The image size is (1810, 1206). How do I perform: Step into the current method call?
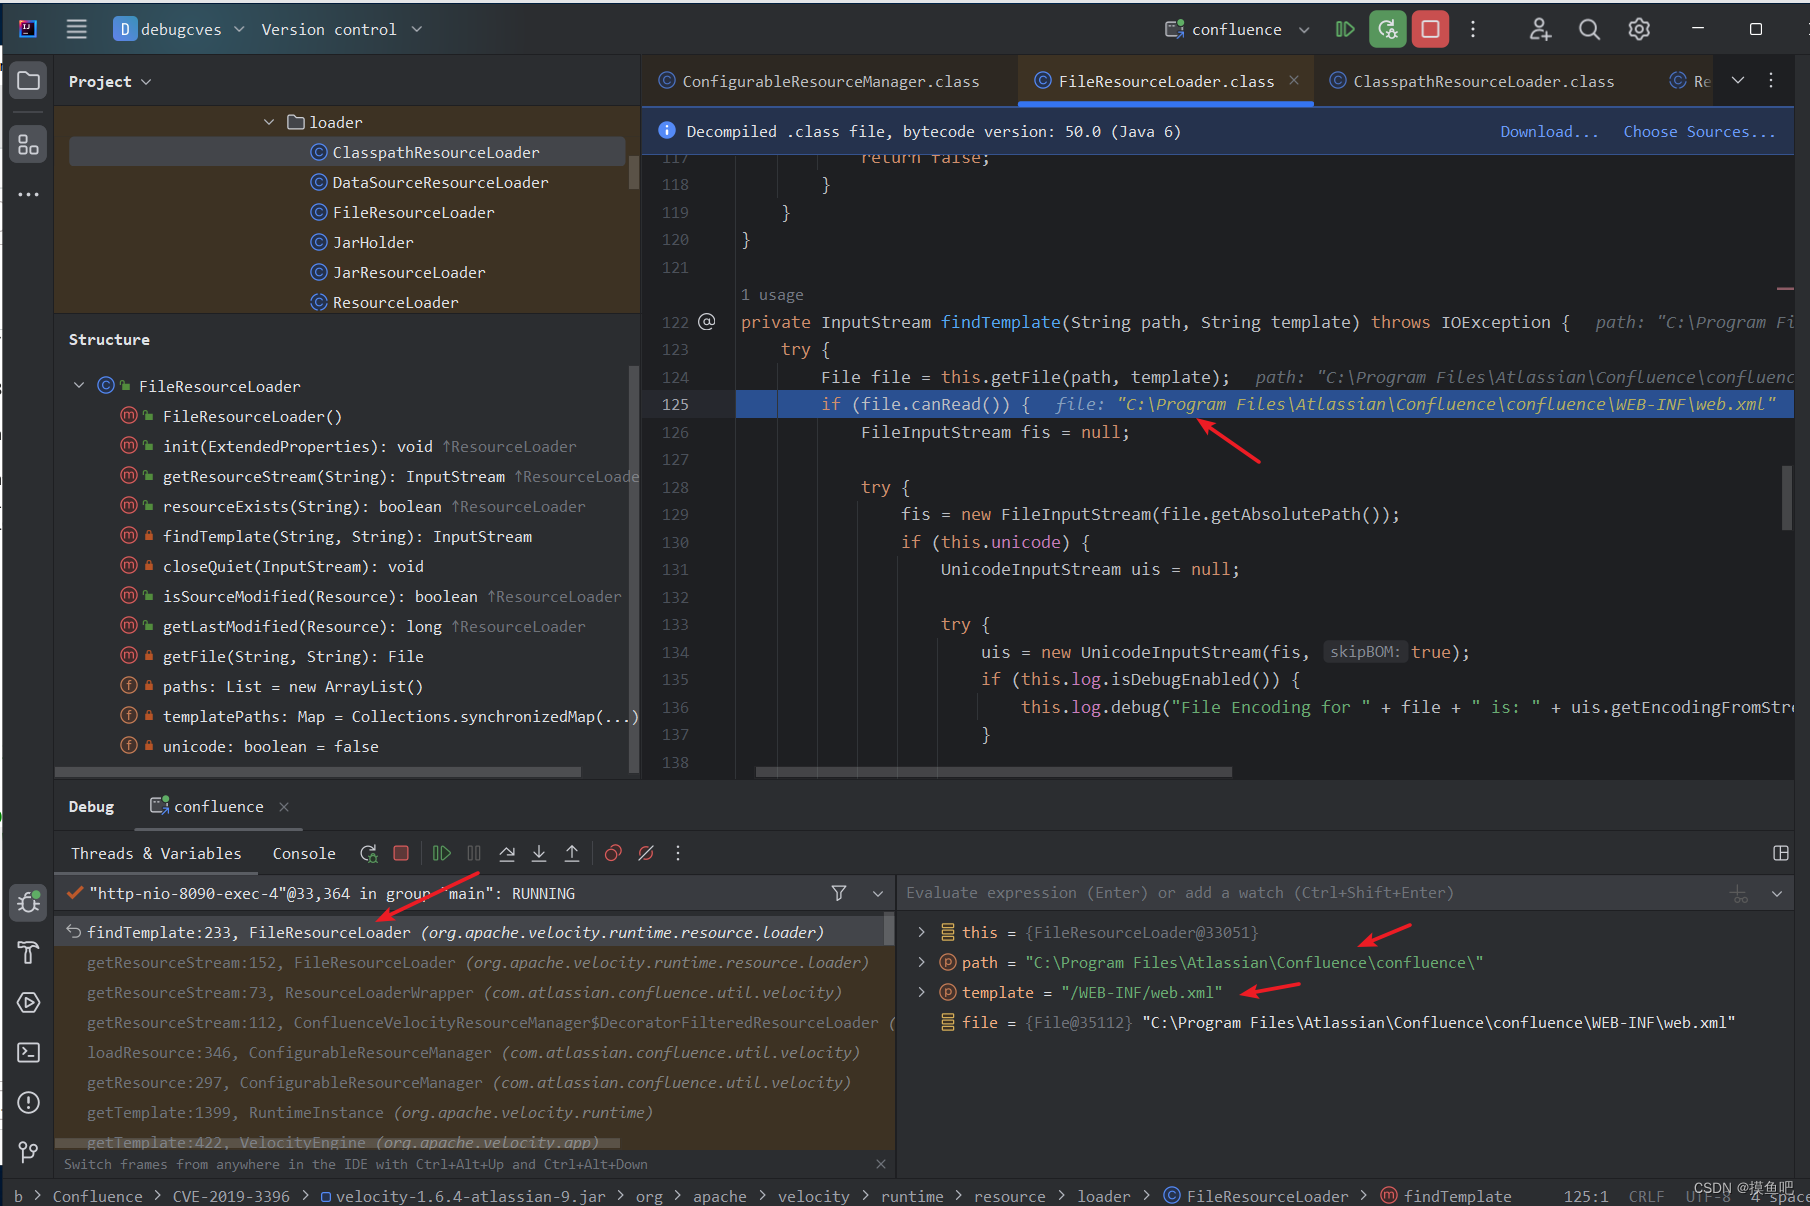[539, 853]
